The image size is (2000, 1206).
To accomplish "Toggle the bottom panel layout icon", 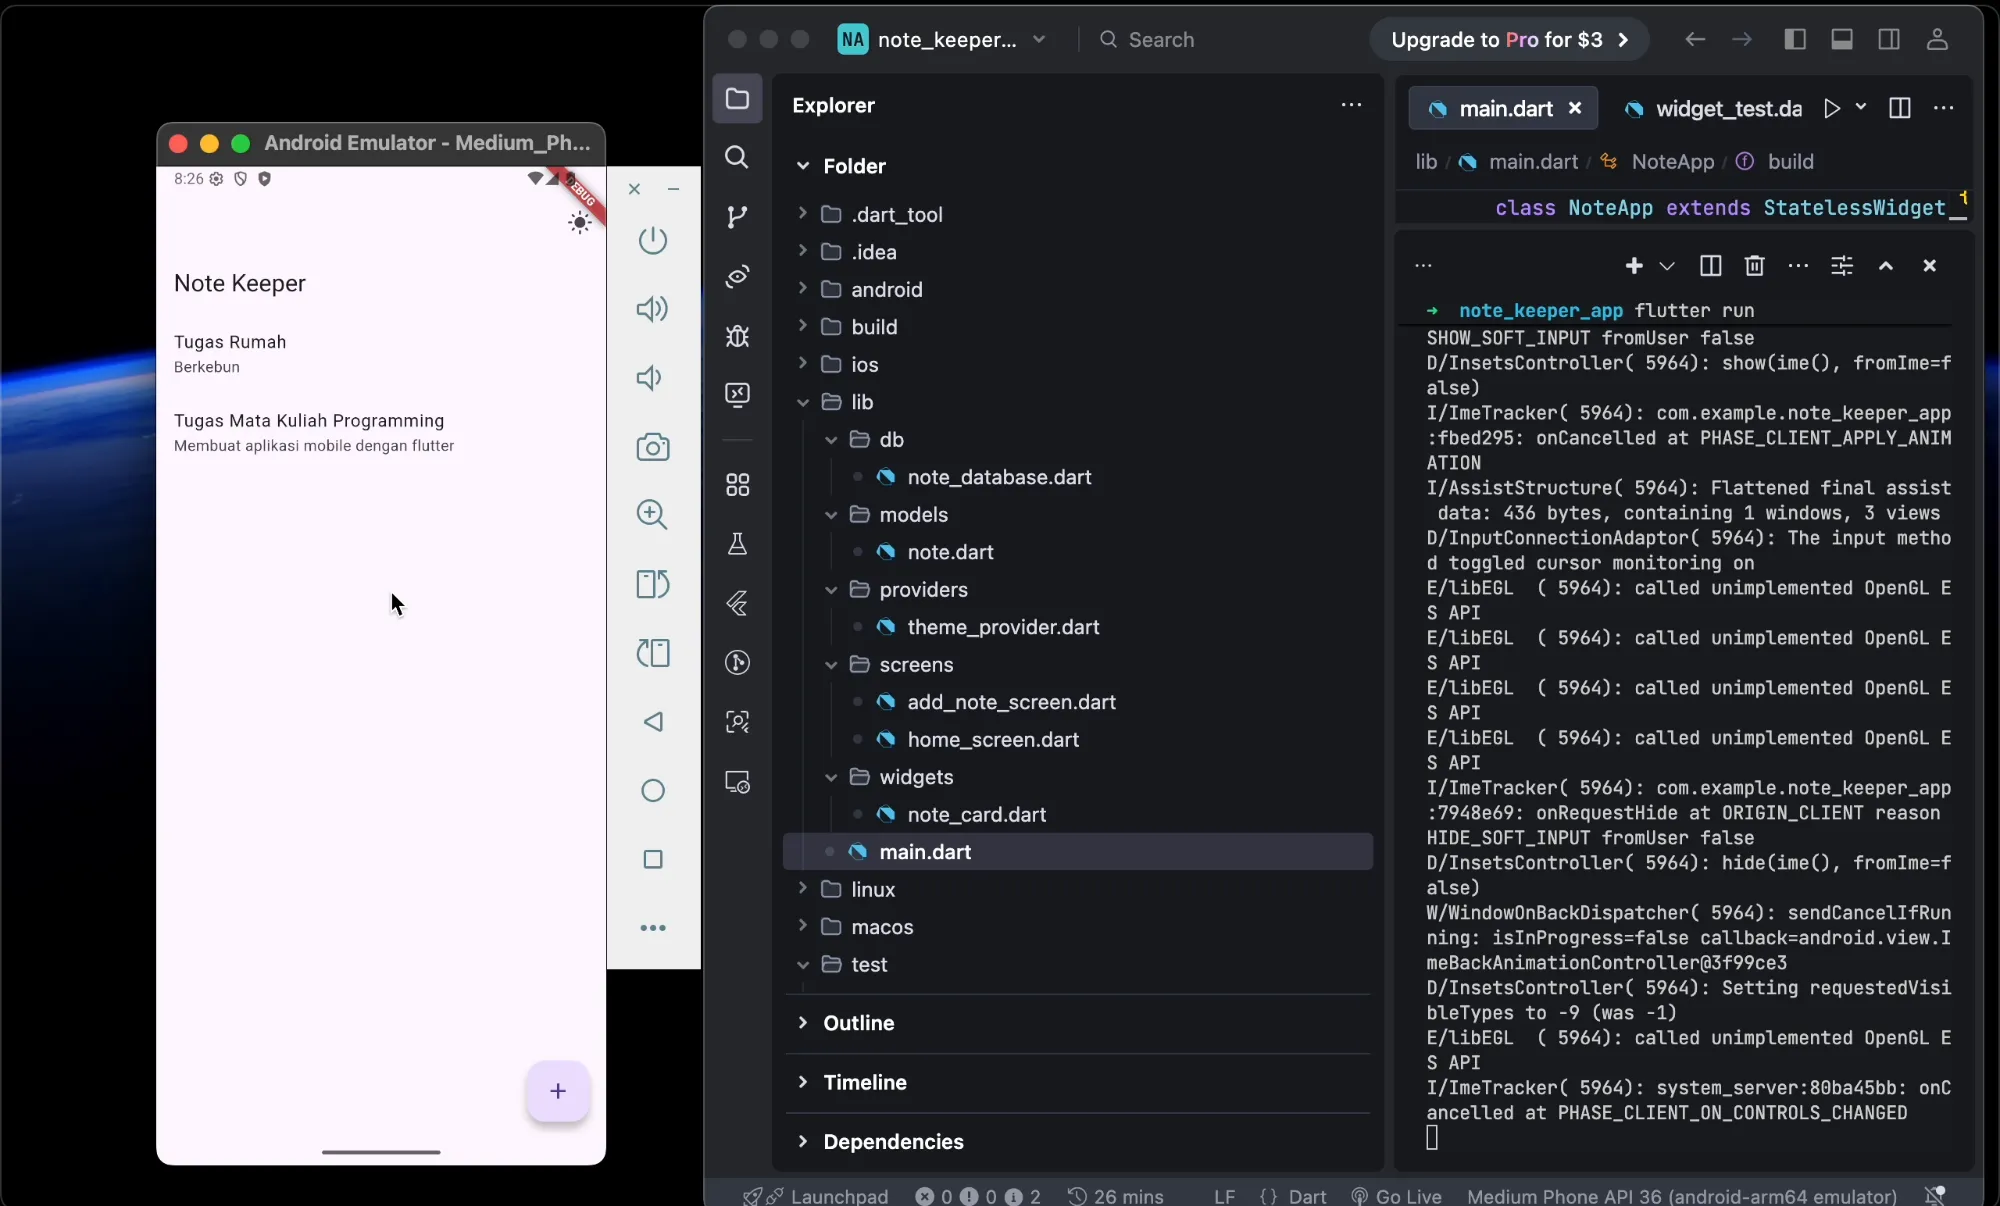I will coord(1842,40).
